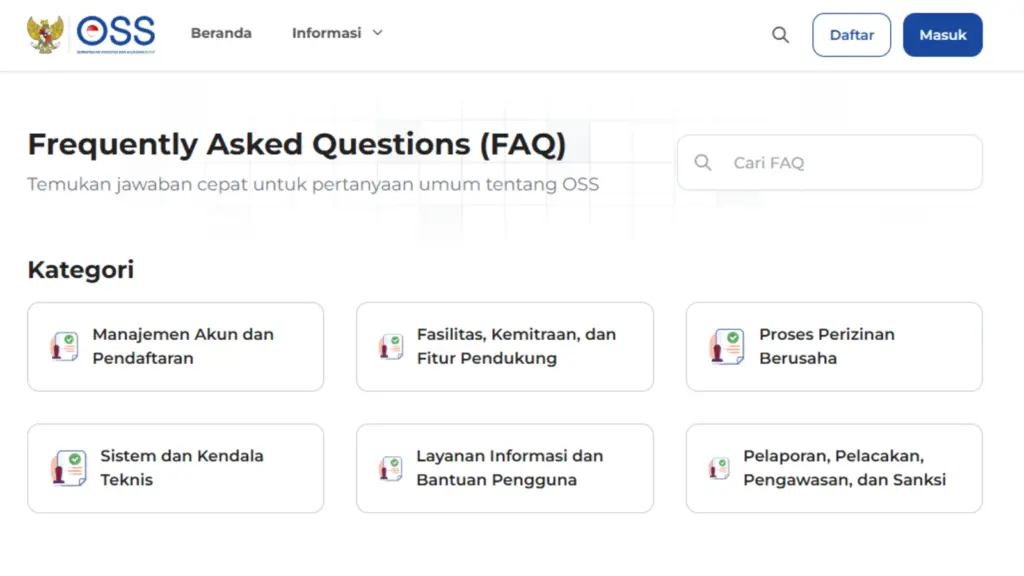Click the Daftar button

click(852, 35)
